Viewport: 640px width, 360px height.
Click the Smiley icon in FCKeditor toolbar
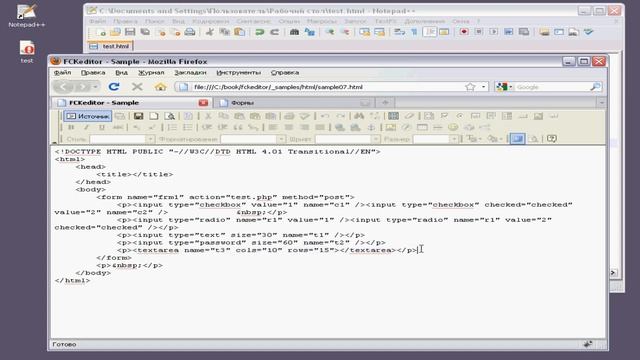pos(453,128)
